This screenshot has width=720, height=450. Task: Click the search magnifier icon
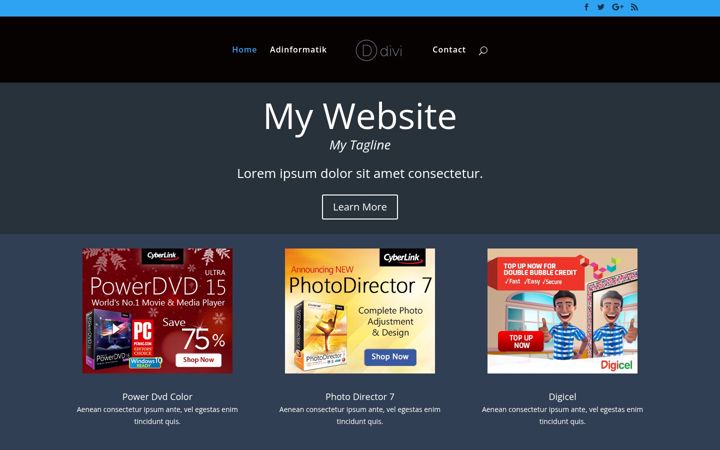(483, 51)
